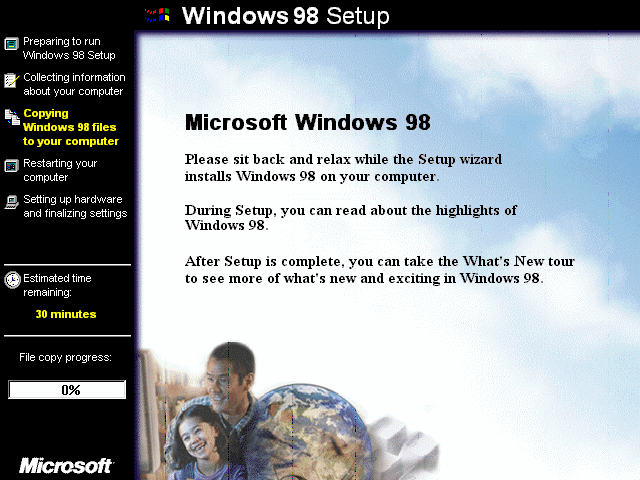Click the Microsoft Windows 98 heading
Image resolution: width=640 pixels, height=480 pixels.
[307, 122]
